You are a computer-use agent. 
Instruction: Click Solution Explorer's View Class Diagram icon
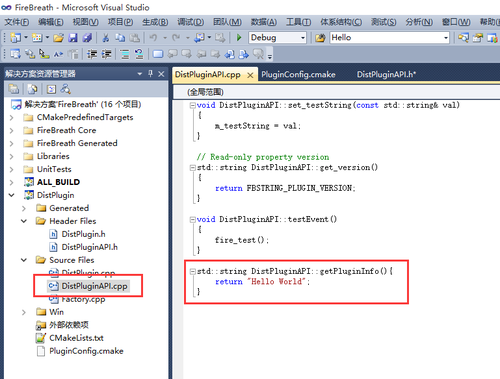(66, 89)
